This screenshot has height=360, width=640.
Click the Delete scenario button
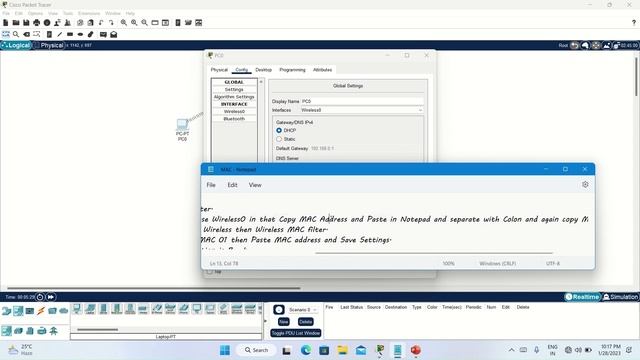coord(305,322)
